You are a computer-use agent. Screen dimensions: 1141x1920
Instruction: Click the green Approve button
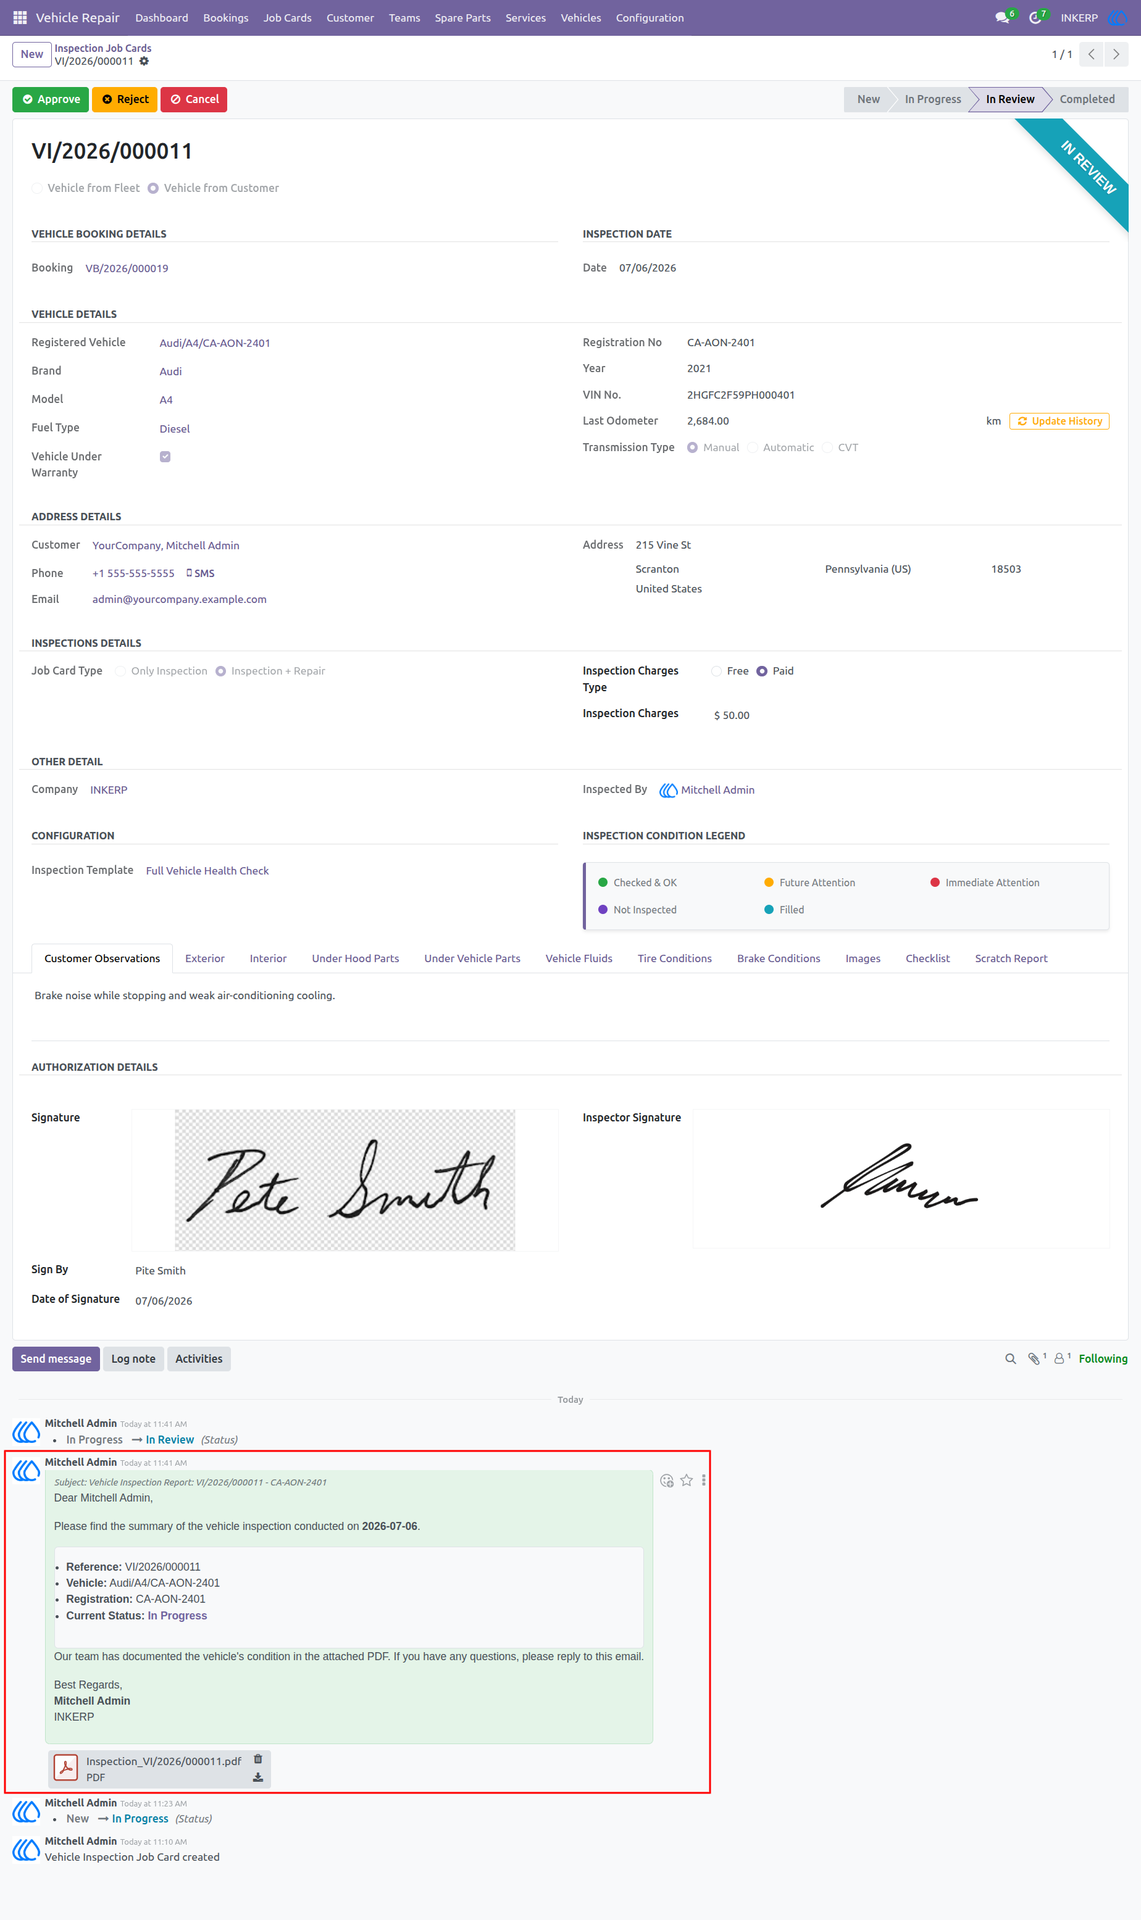51,99
